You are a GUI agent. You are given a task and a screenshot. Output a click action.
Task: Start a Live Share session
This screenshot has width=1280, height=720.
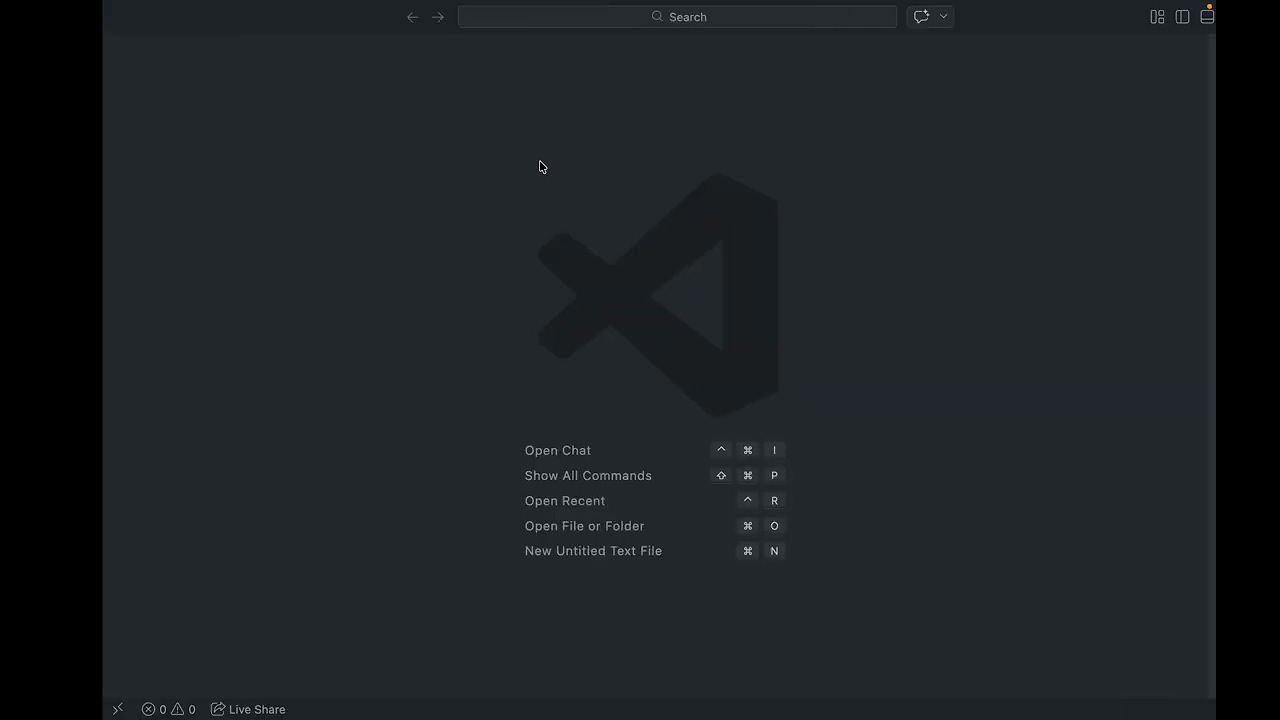point(248,709)
